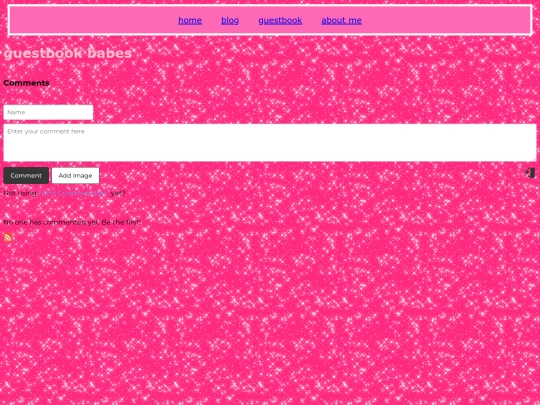This screenshot has height=405, width=540.
Task: Click the login icon beside comment box
Action: pos(530,173)
